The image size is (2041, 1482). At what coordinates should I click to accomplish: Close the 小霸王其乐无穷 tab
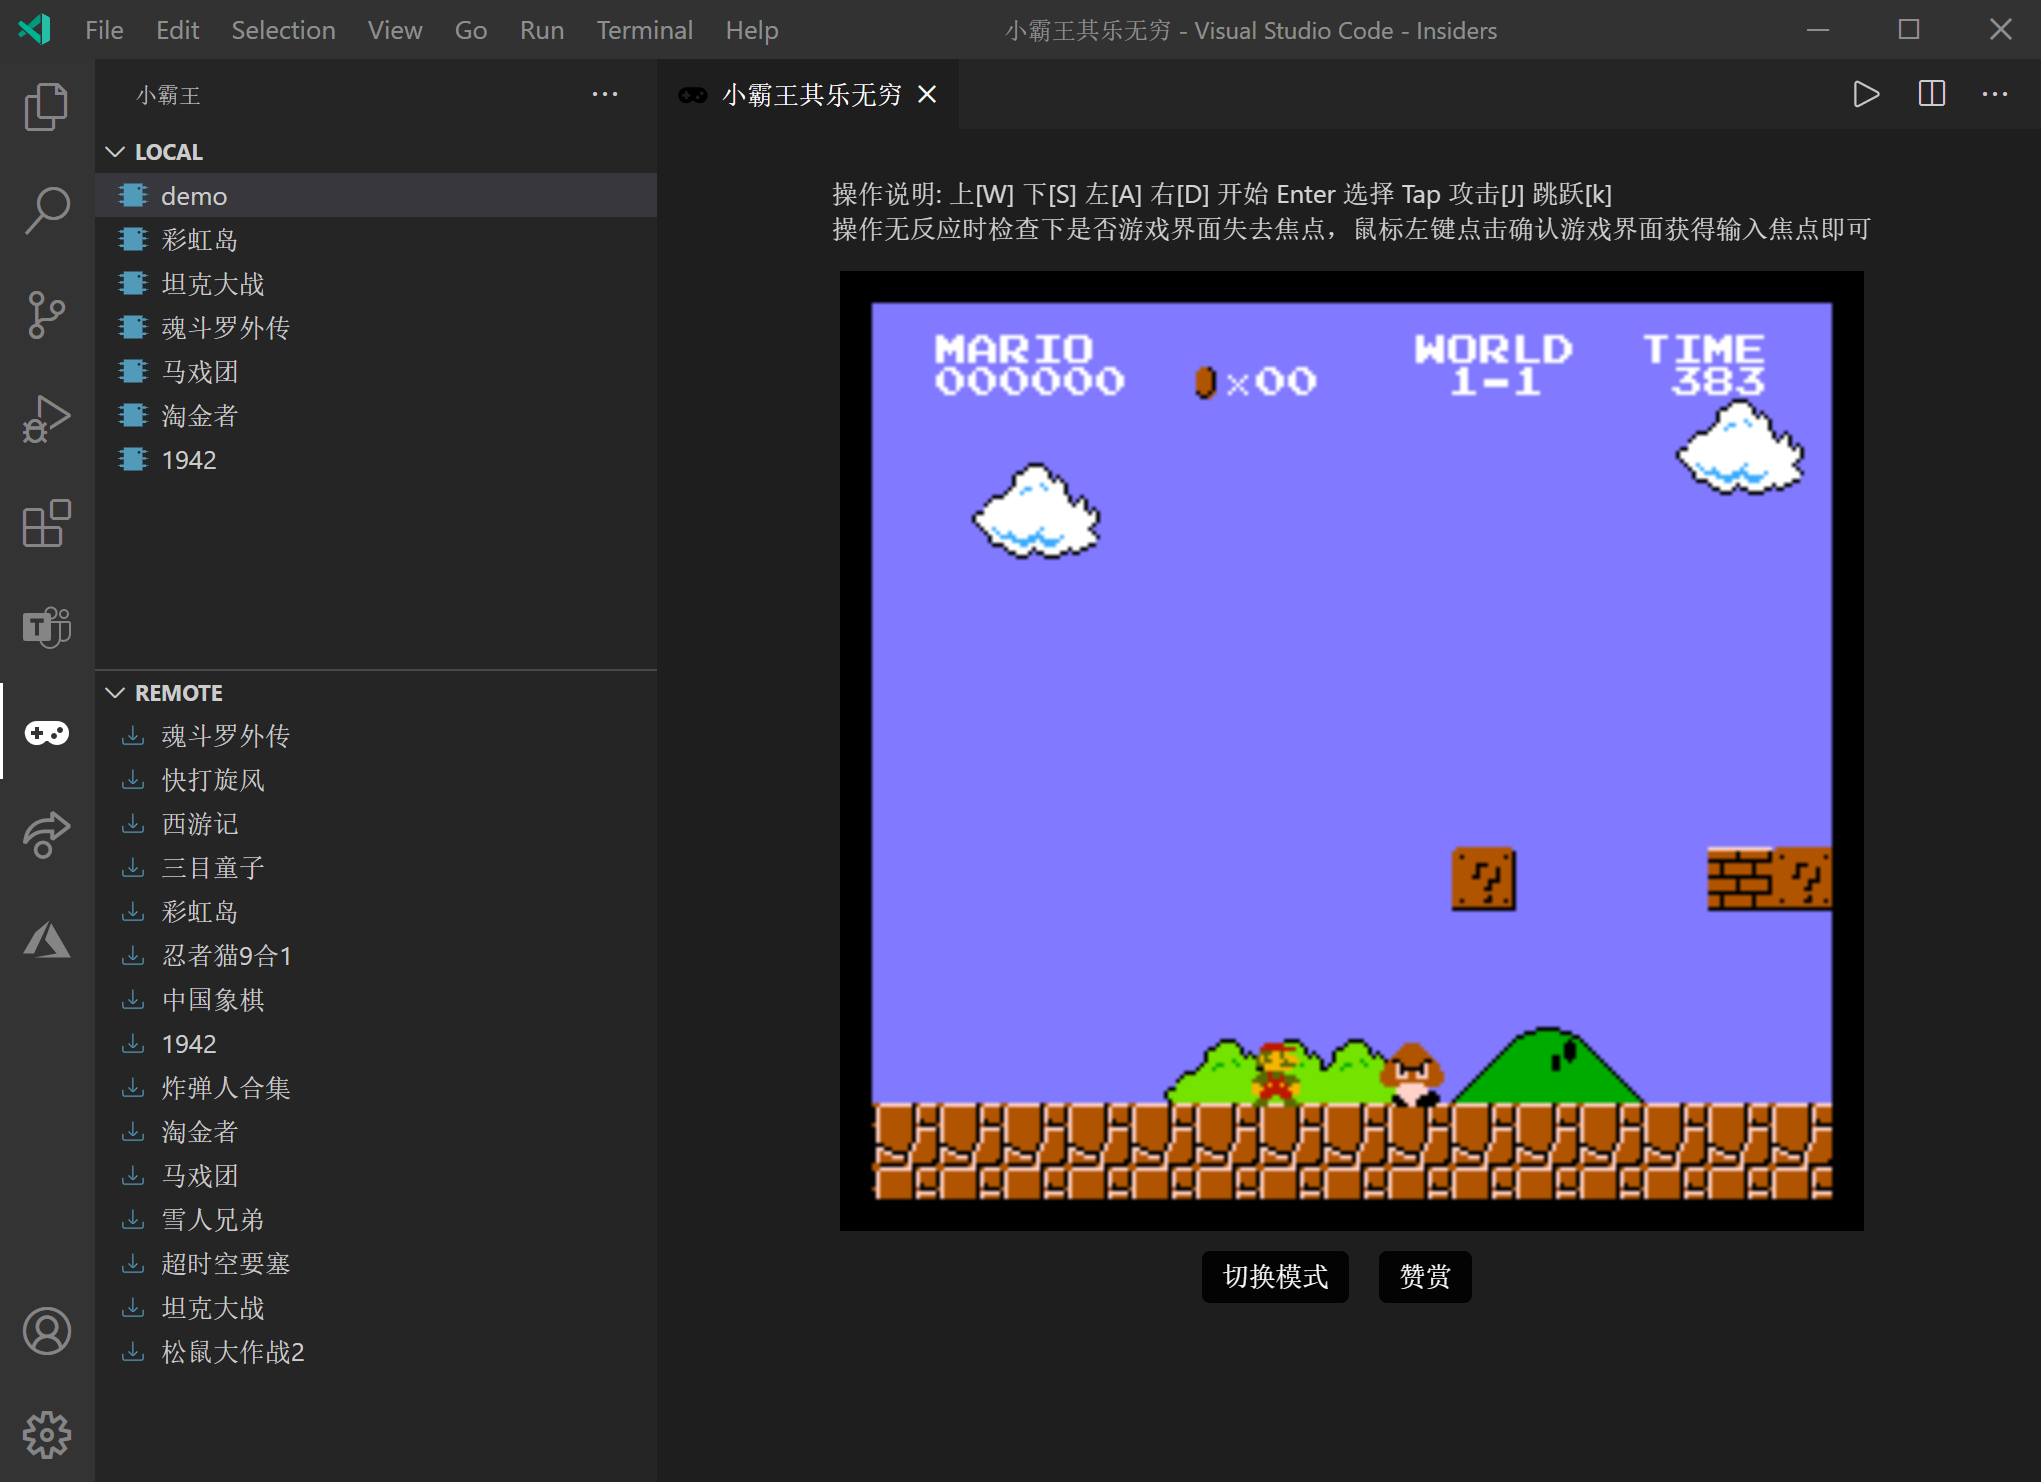[927, 94]
